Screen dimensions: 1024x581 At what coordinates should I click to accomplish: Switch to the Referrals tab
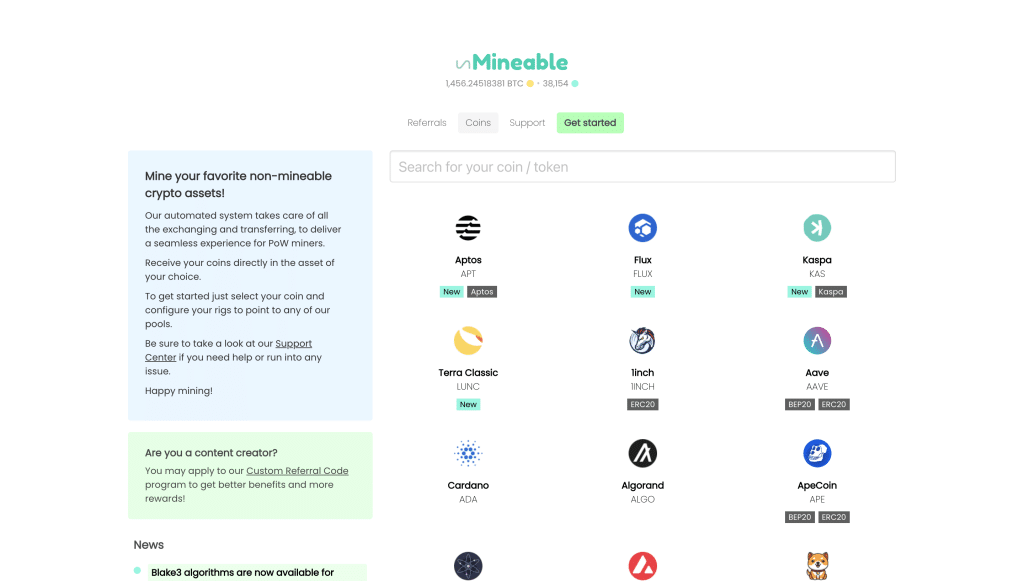pyautogui.click(x=427, y=122)
